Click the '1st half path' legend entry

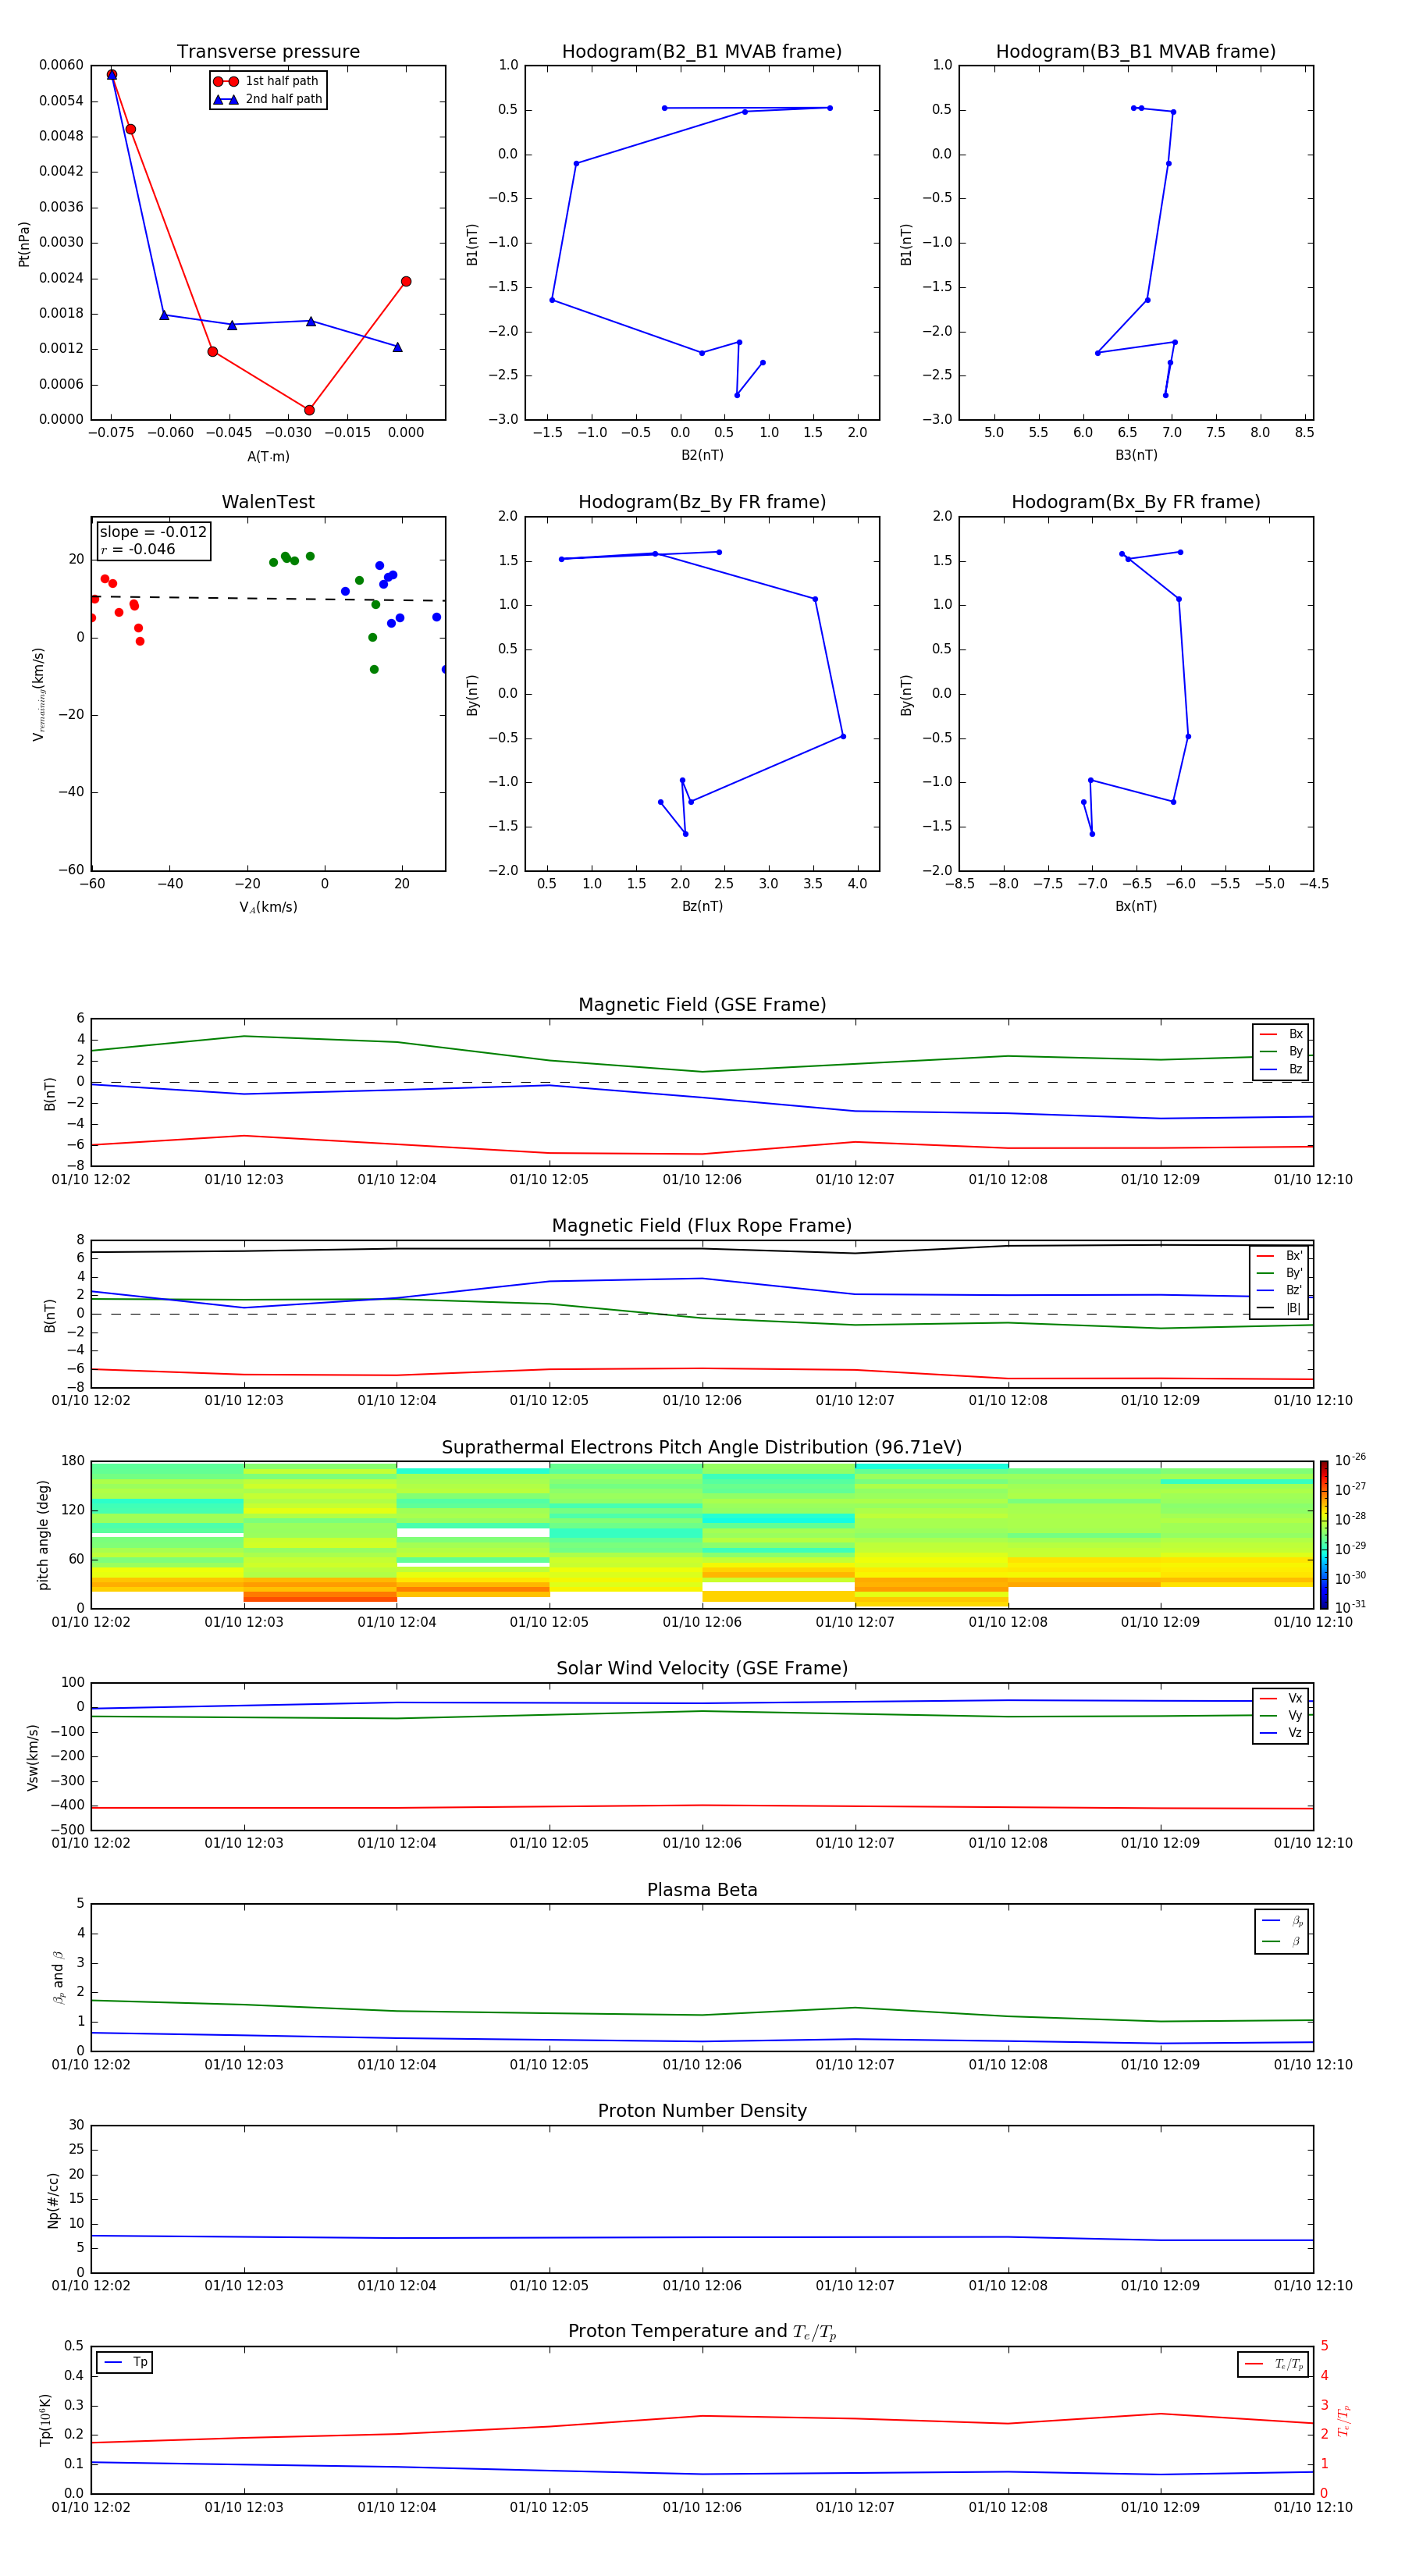pos(266,81)
